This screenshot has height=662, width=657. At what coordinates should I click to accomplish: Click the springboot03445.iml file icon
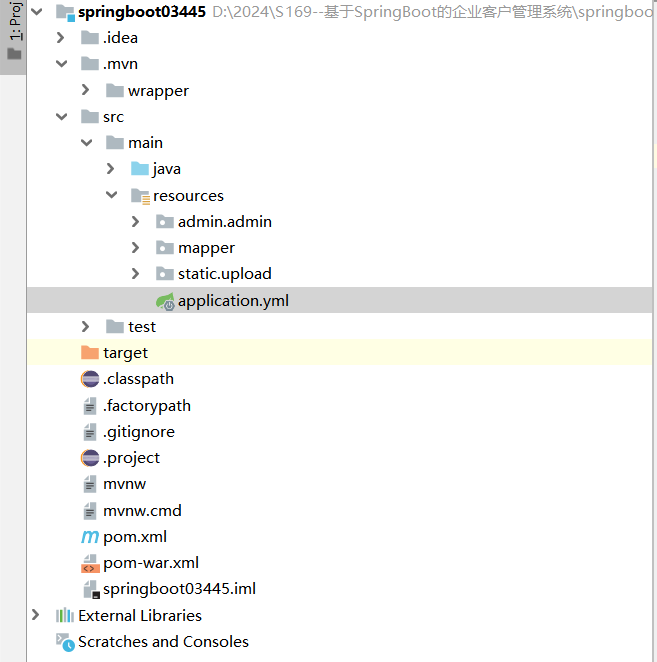(x=90, y=589)
